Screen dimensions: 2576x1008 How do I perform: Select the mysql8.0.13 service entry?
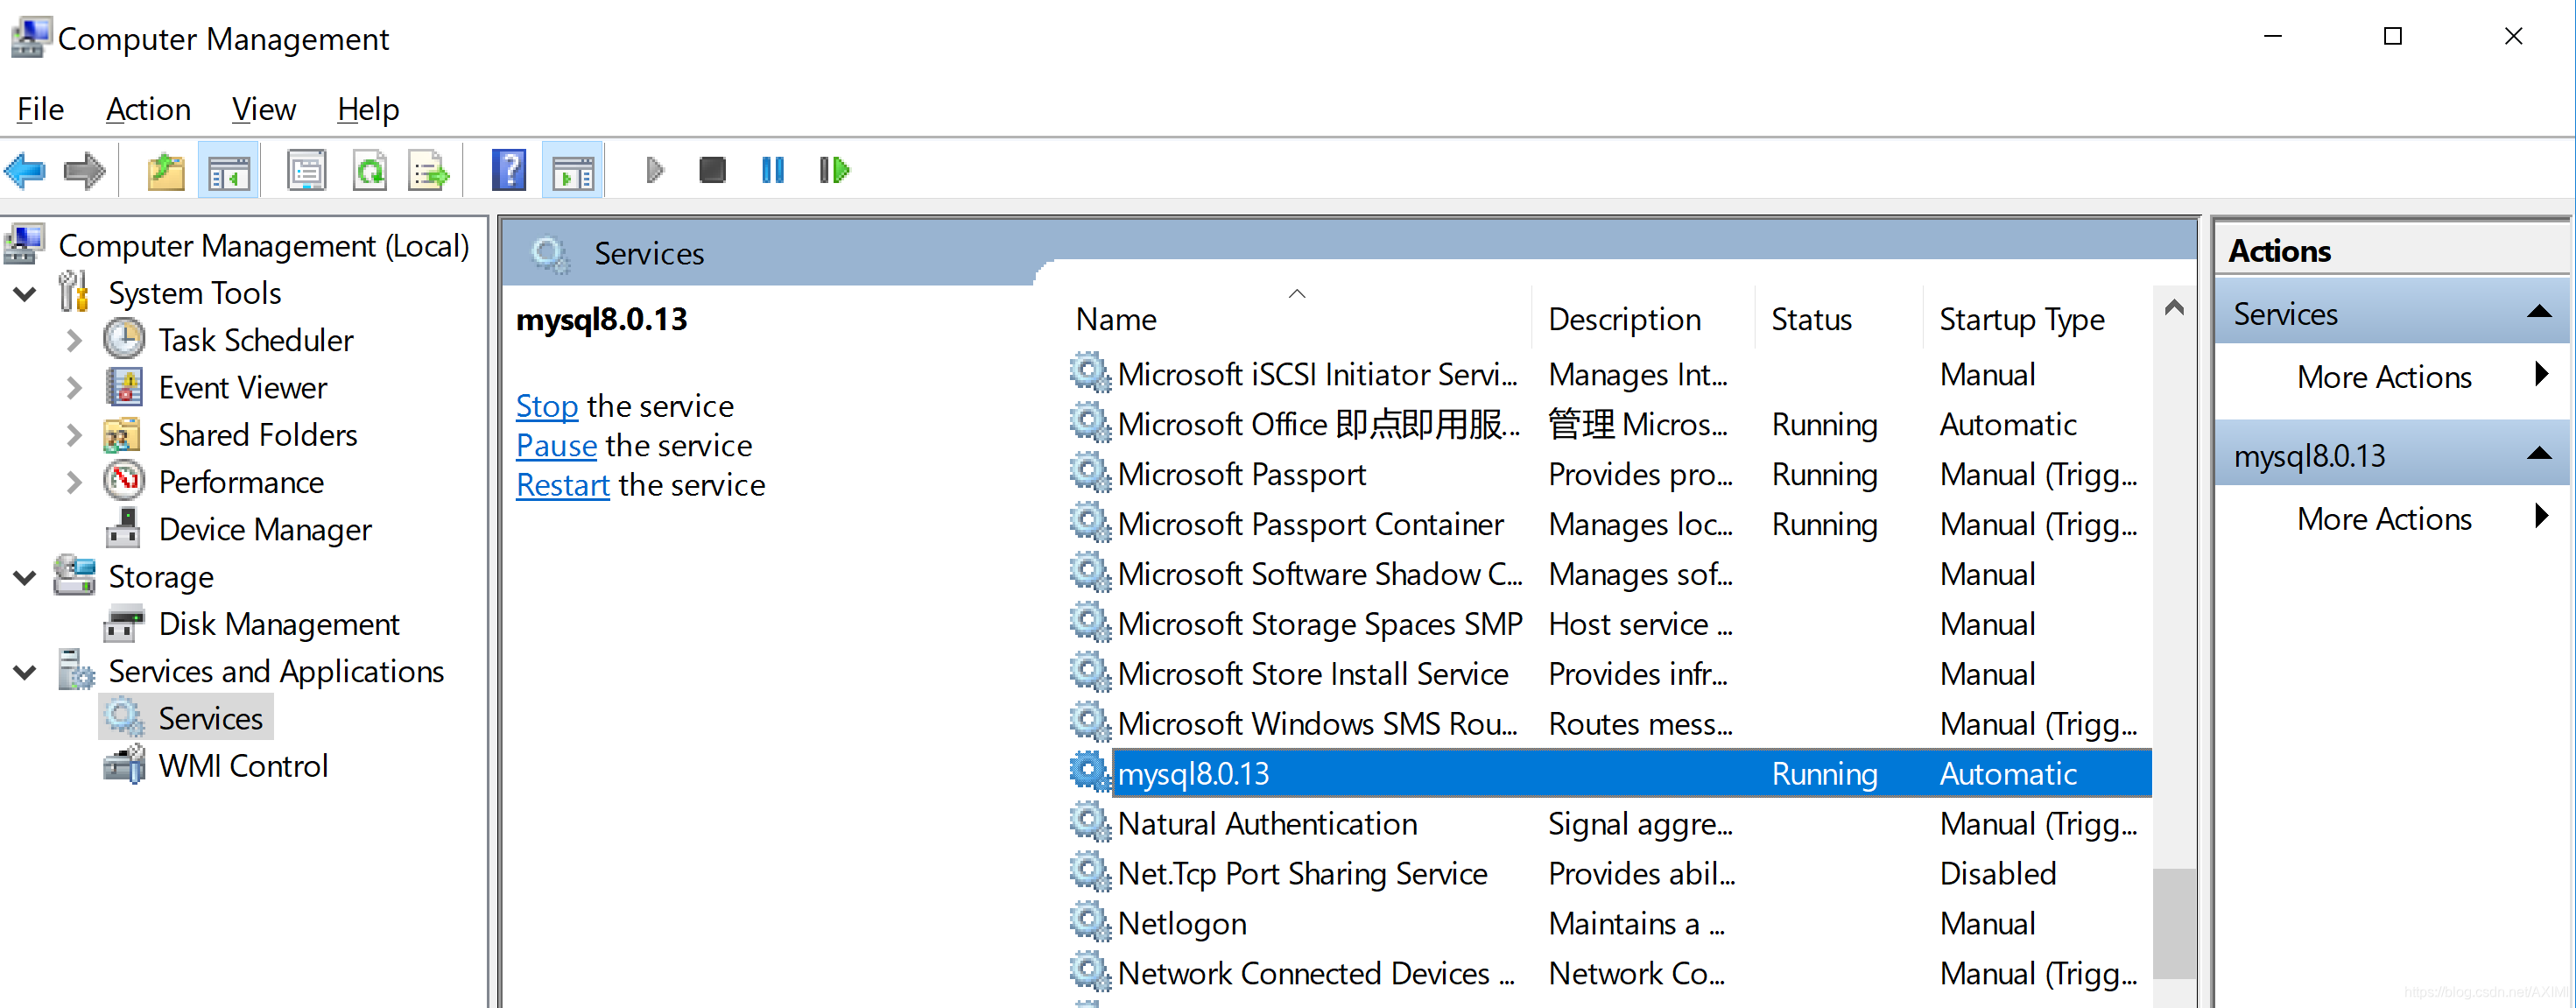point(1610,772)
